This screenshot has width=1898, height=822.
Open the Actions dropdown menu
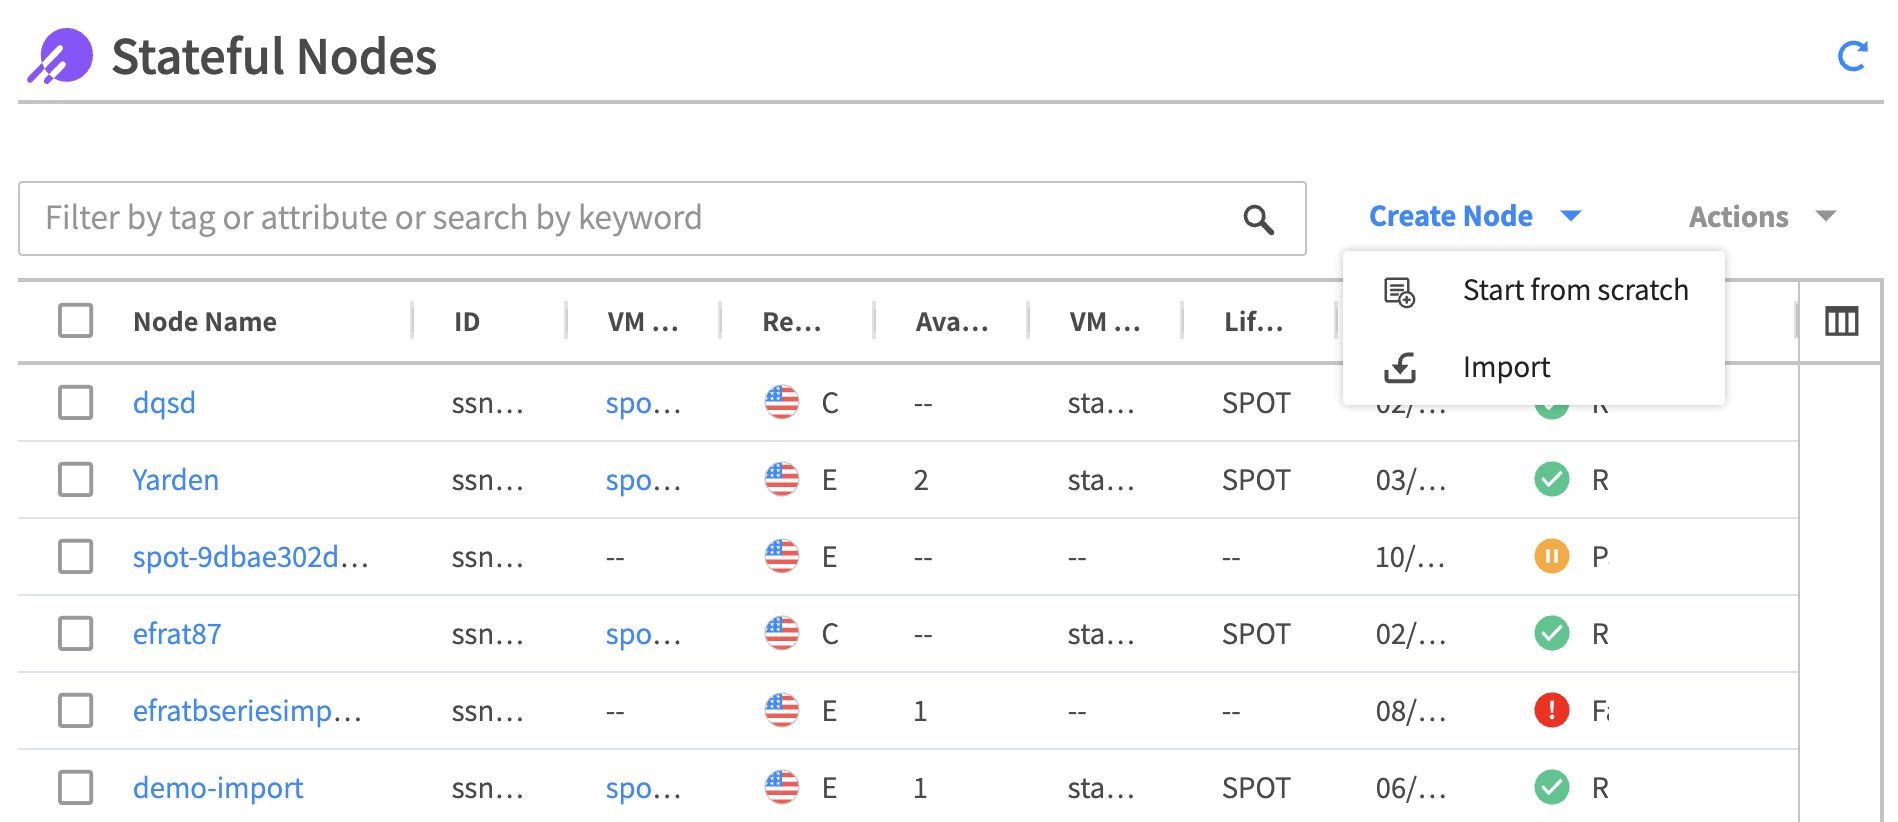pos(1761,217)
